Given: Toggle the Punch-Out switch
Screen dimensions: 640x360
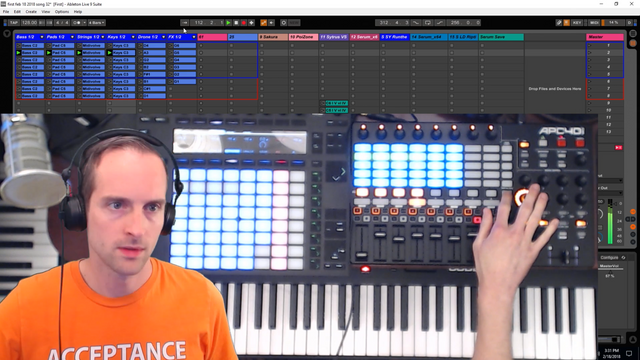Looking at the screenshot, I should (440, 23).
